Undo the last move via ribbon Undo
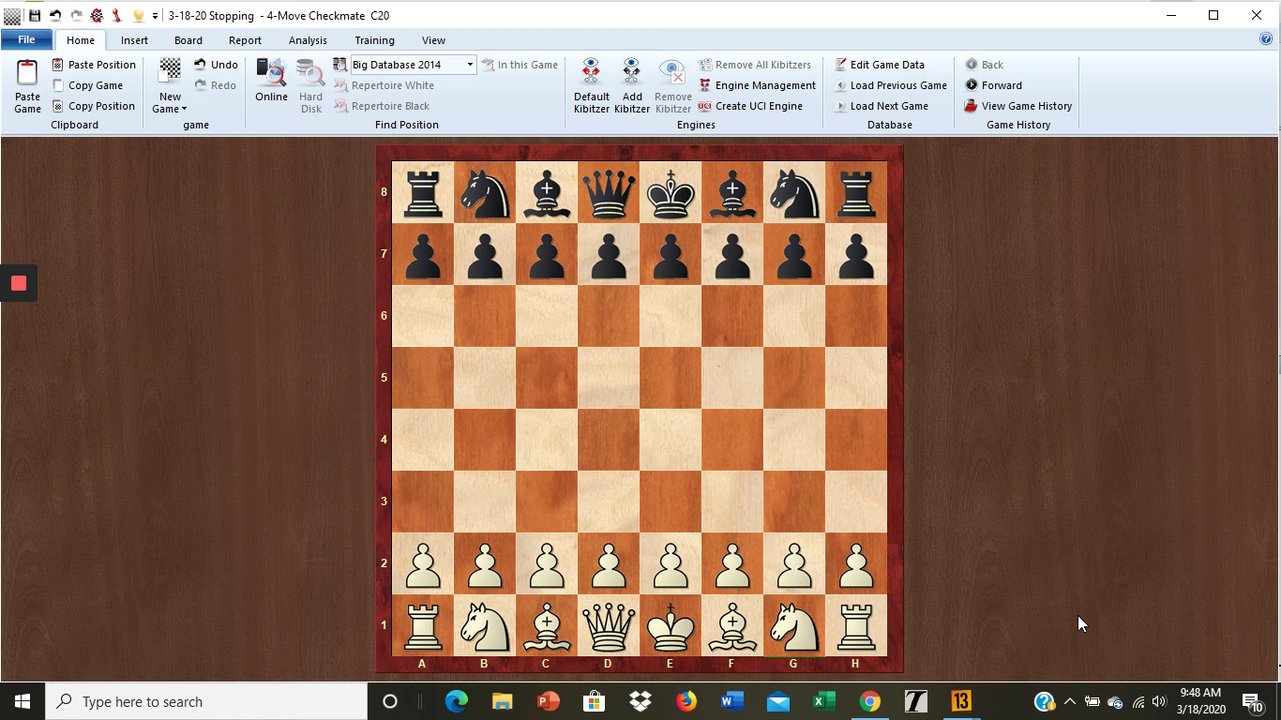Image resolution: width=1281 pixels, height=720 pixels. [216, 65]
